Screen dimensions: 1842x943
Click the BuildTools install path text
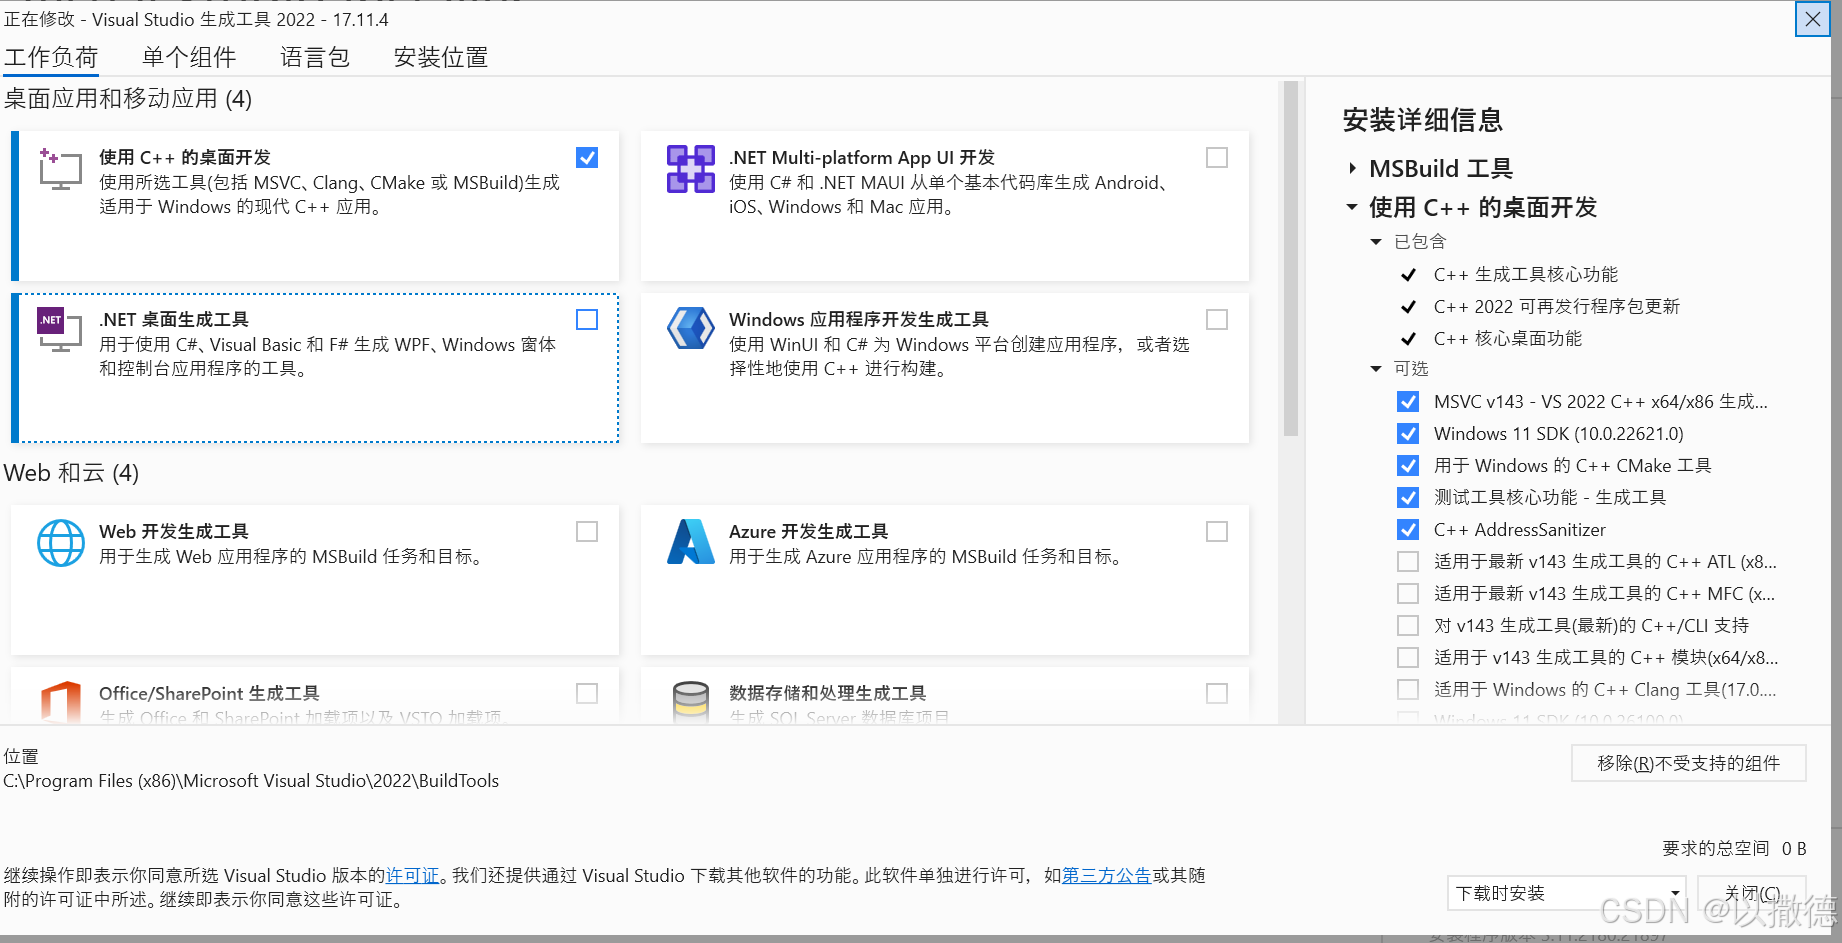click(251, 781)
